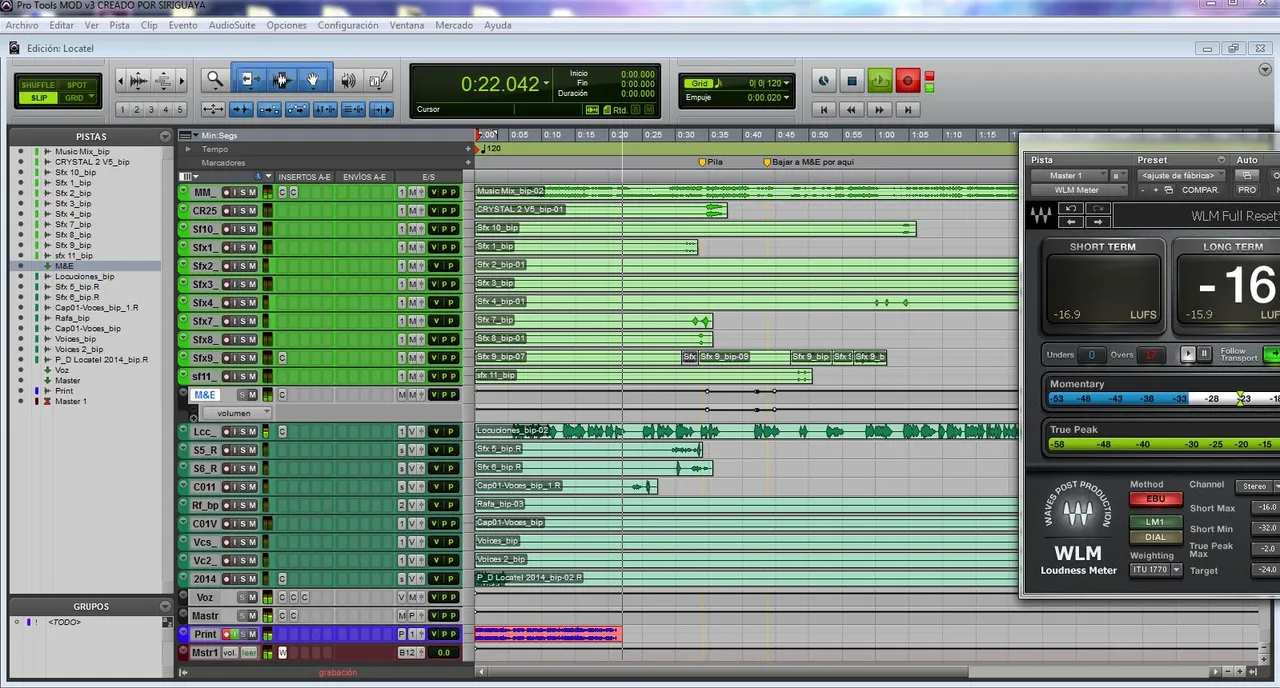Click the COMPAR. button in plugin

[1200, 190]
